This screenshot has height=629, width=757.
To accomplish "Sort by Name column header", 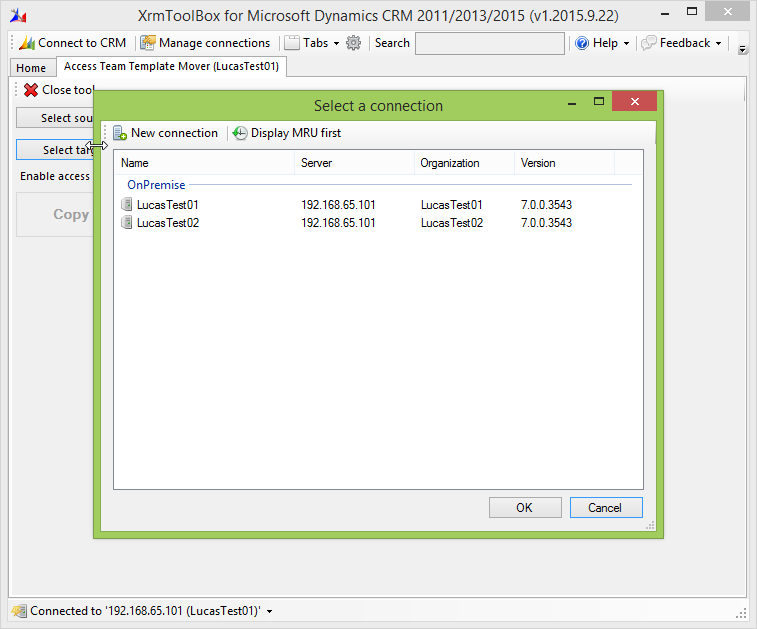I will pos(204,163).
